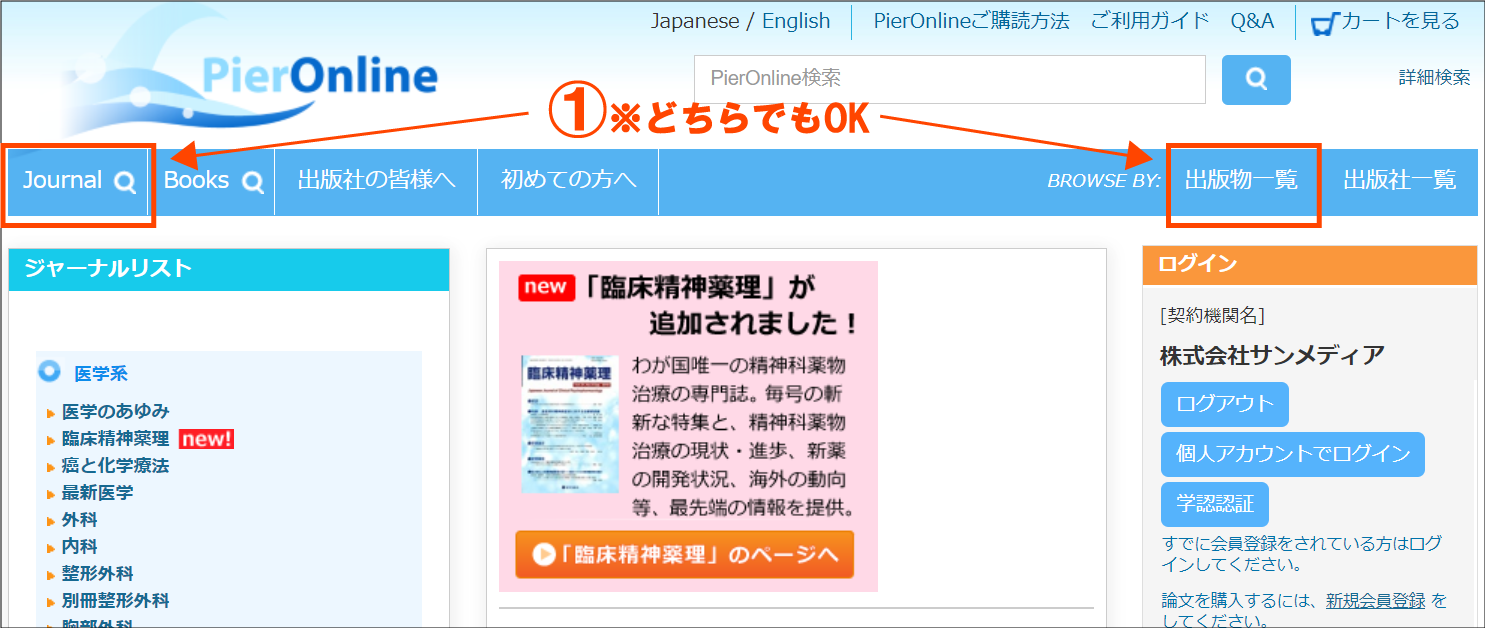Open ご利用ガイド link

1150,21
